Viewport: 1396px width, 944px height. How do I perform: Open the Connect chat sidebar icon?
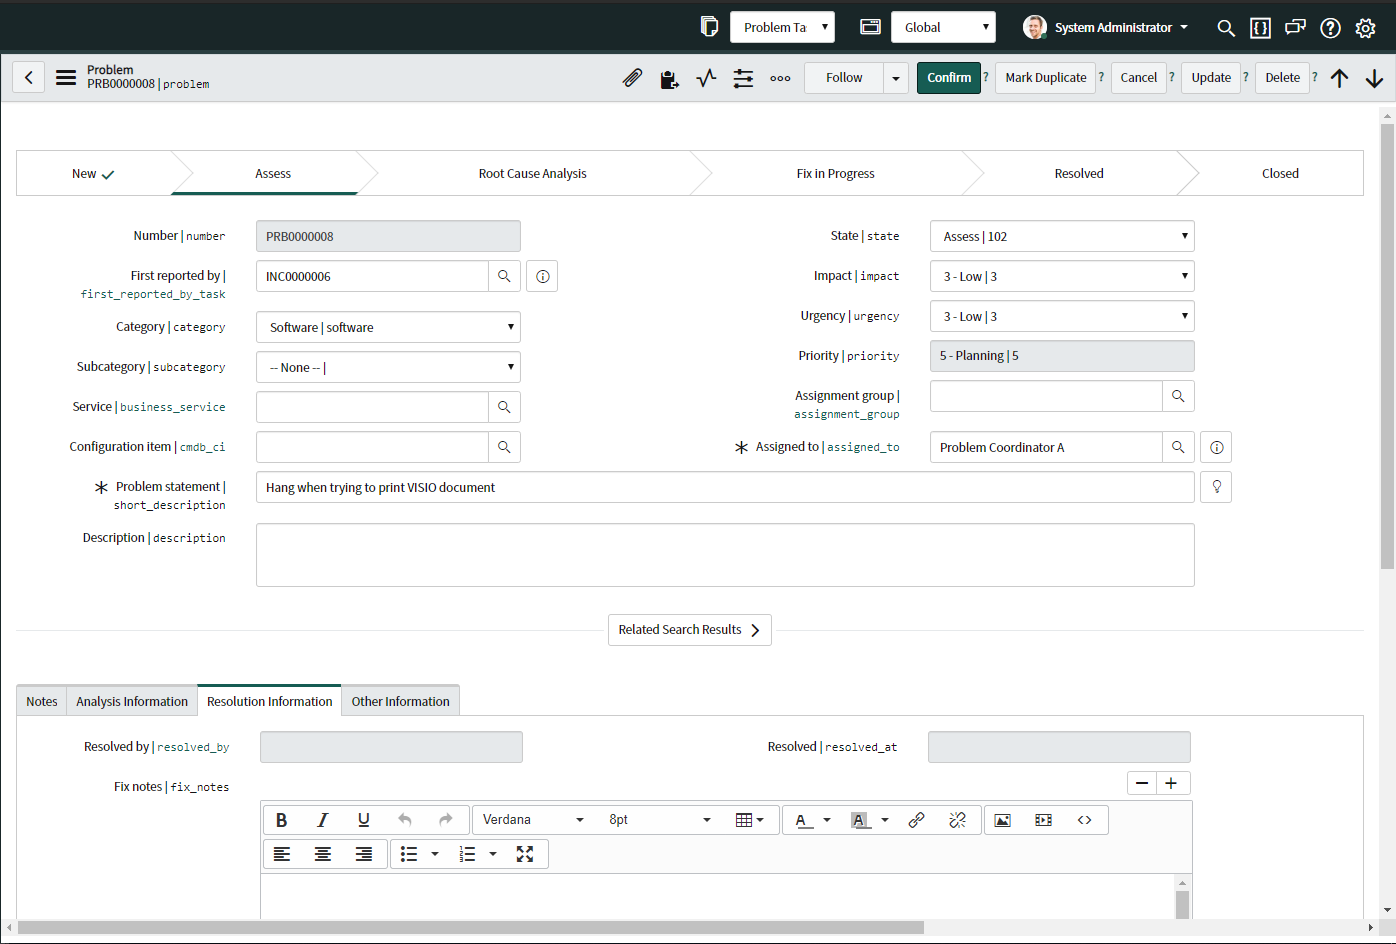[x=1295, y=28]
